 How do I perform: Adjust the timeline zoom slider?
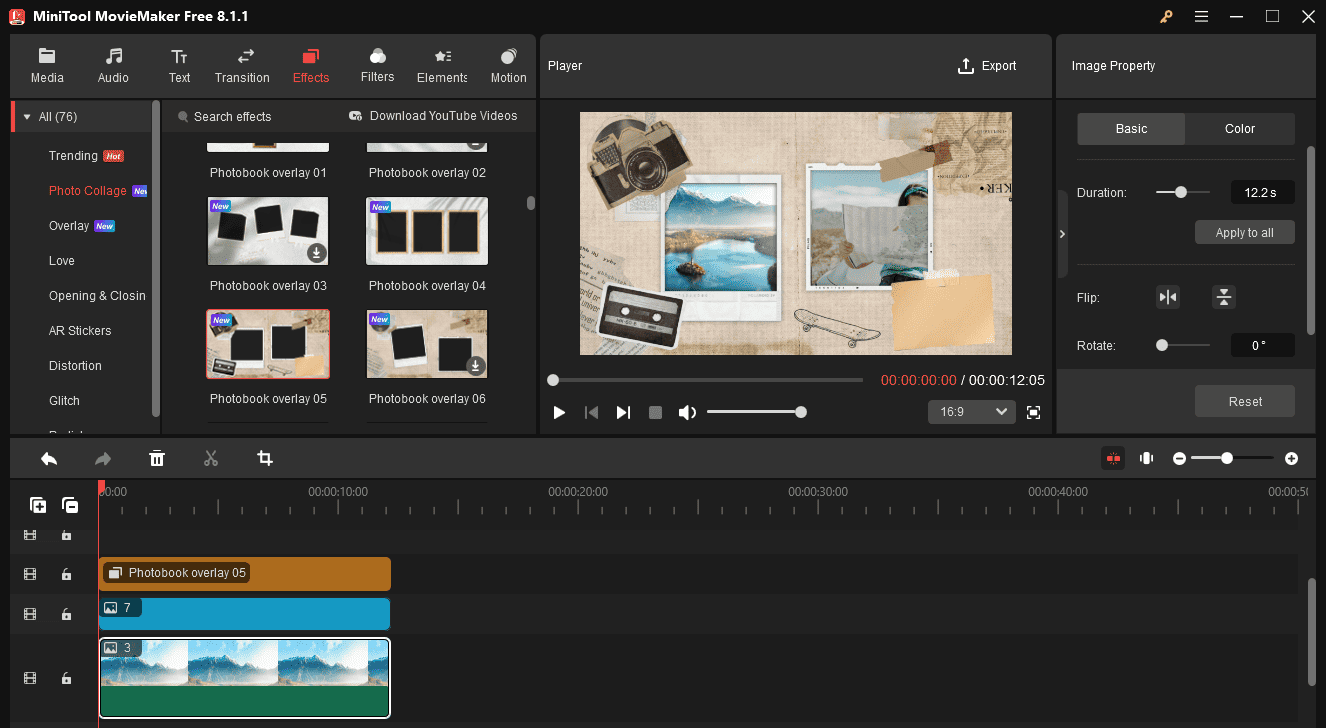1233,458
